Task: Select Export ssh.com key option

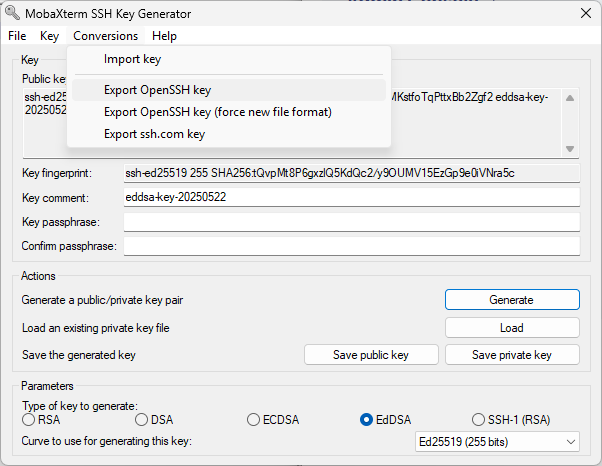Action: pos(229,134)
